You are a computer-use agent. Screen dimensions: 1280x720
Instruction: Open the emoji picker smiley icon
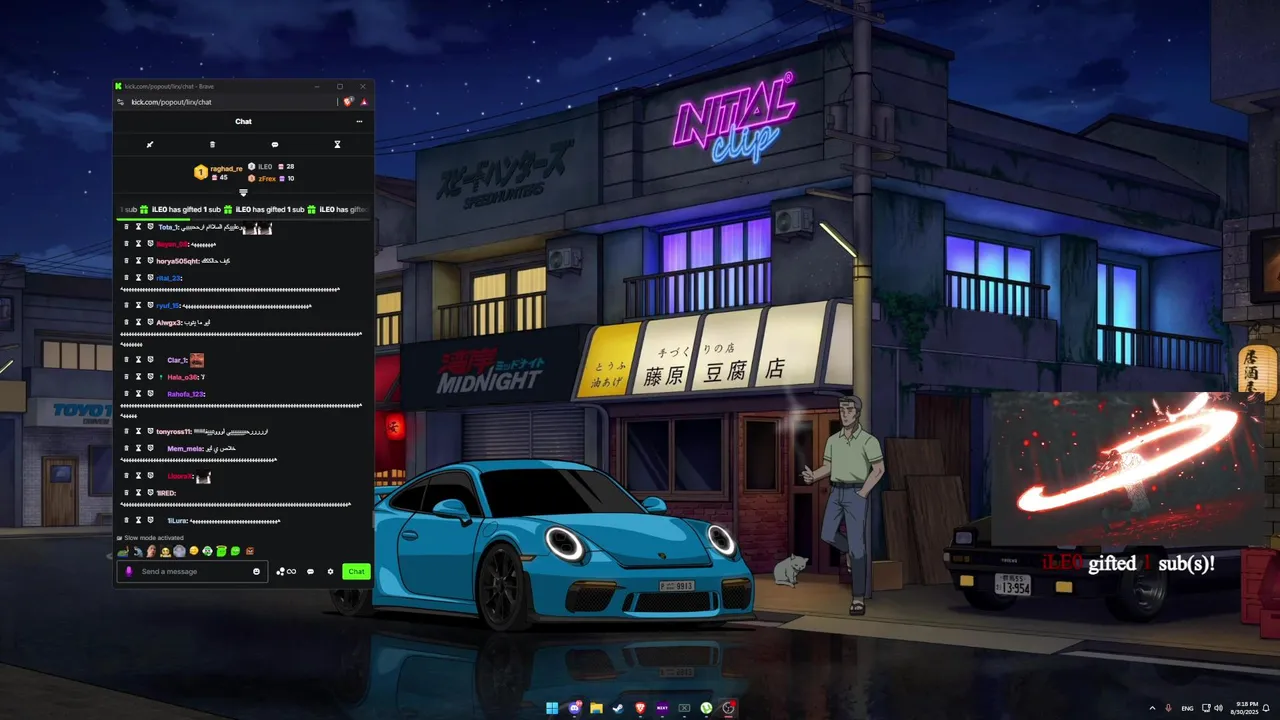(256, 571)
